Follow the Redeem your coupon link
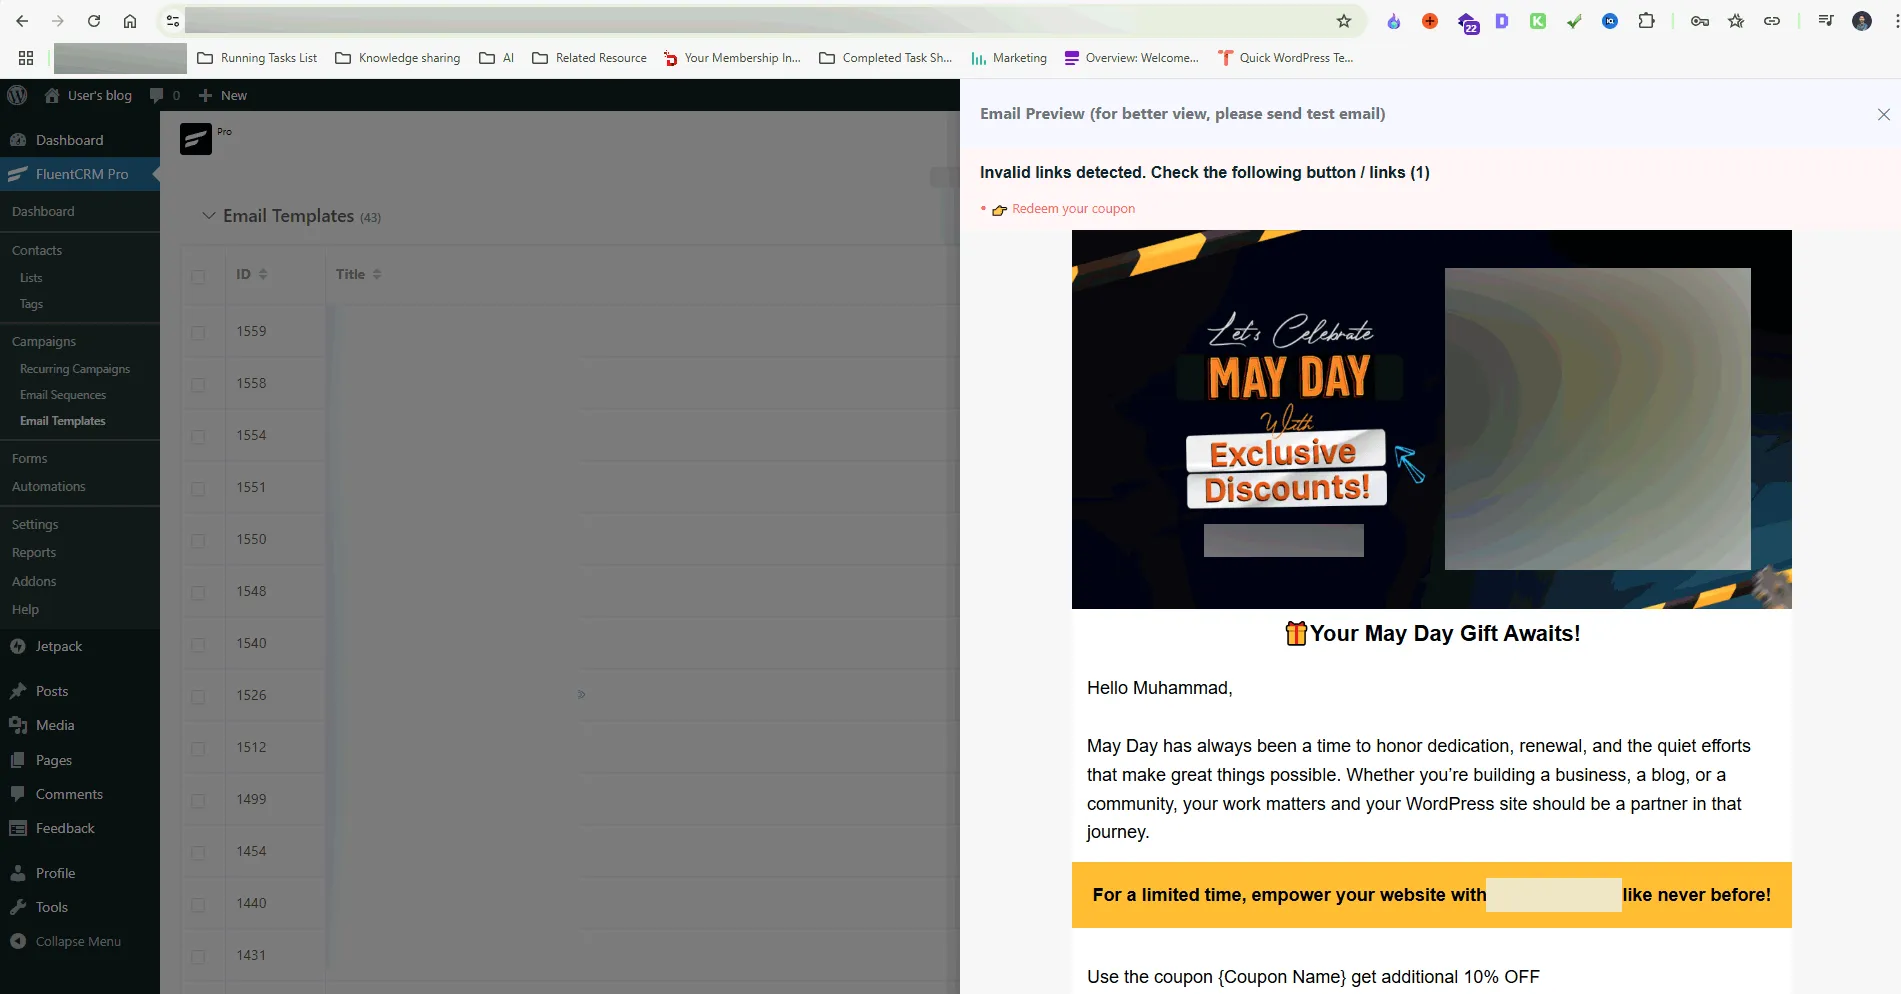 point(1072,208)
